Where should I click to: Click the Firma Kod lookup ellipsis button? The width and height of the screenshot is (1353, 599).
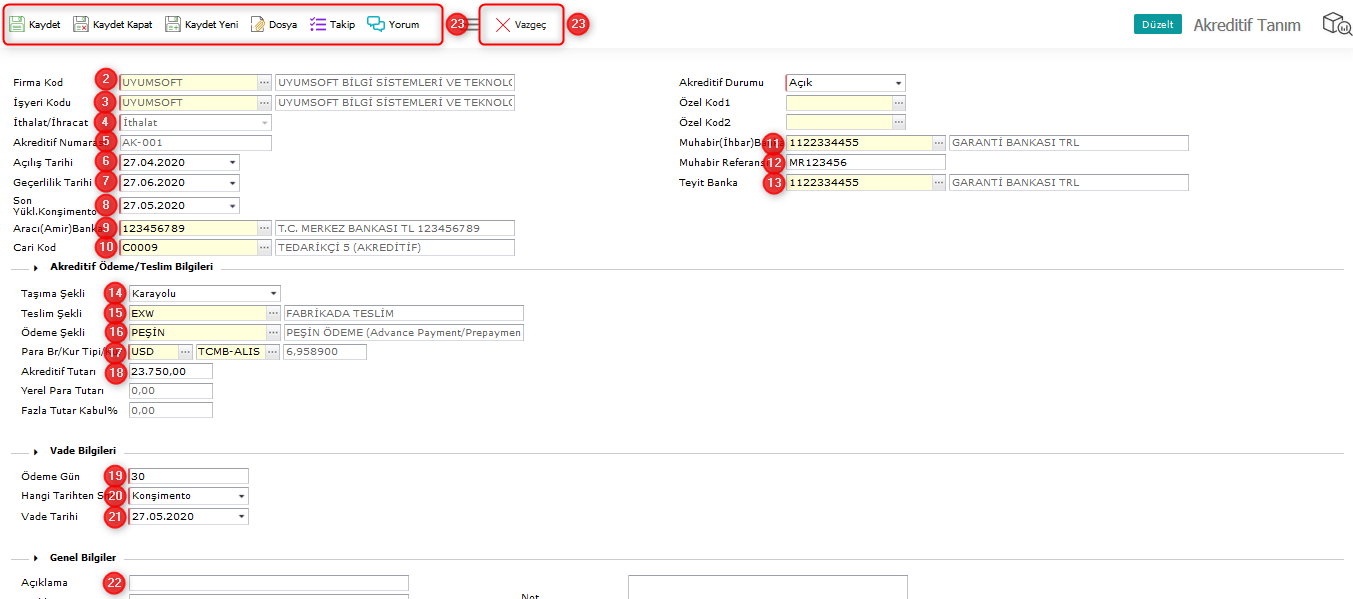264,82
